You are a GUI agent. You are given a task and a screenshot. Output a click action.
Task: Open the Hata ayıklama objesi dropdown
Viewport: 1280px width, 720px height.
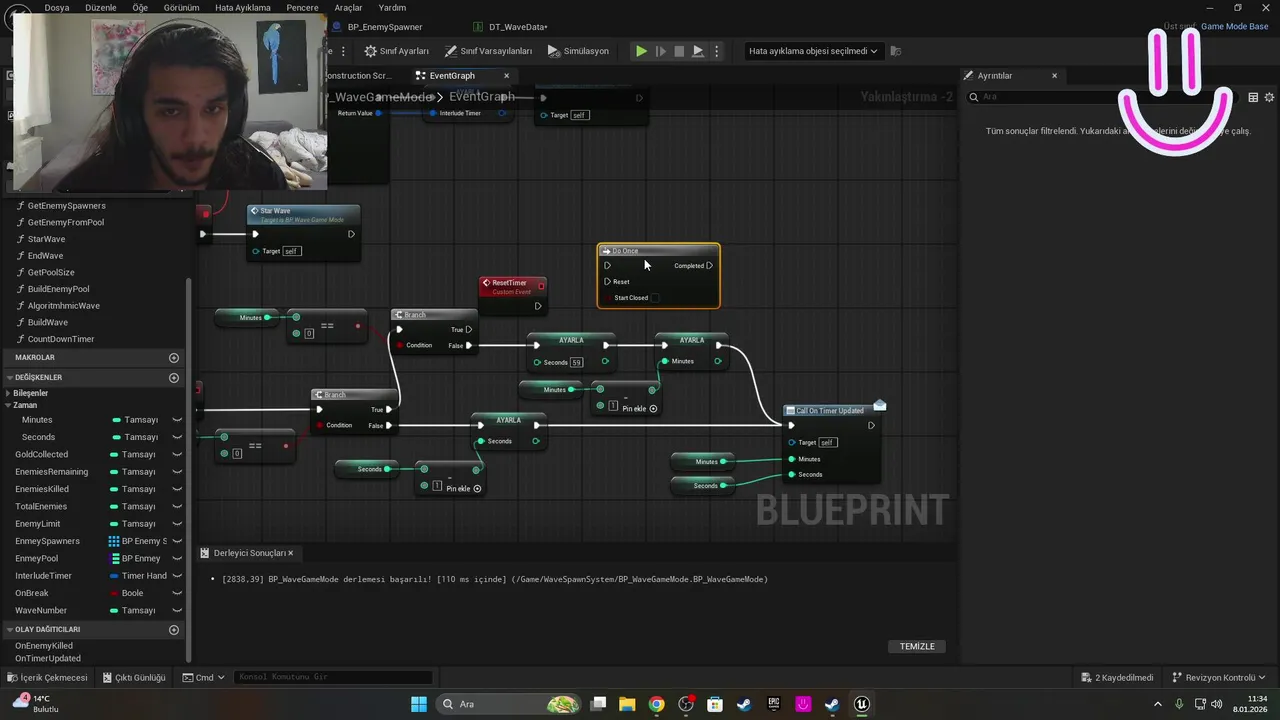click(x=813, y=51)
